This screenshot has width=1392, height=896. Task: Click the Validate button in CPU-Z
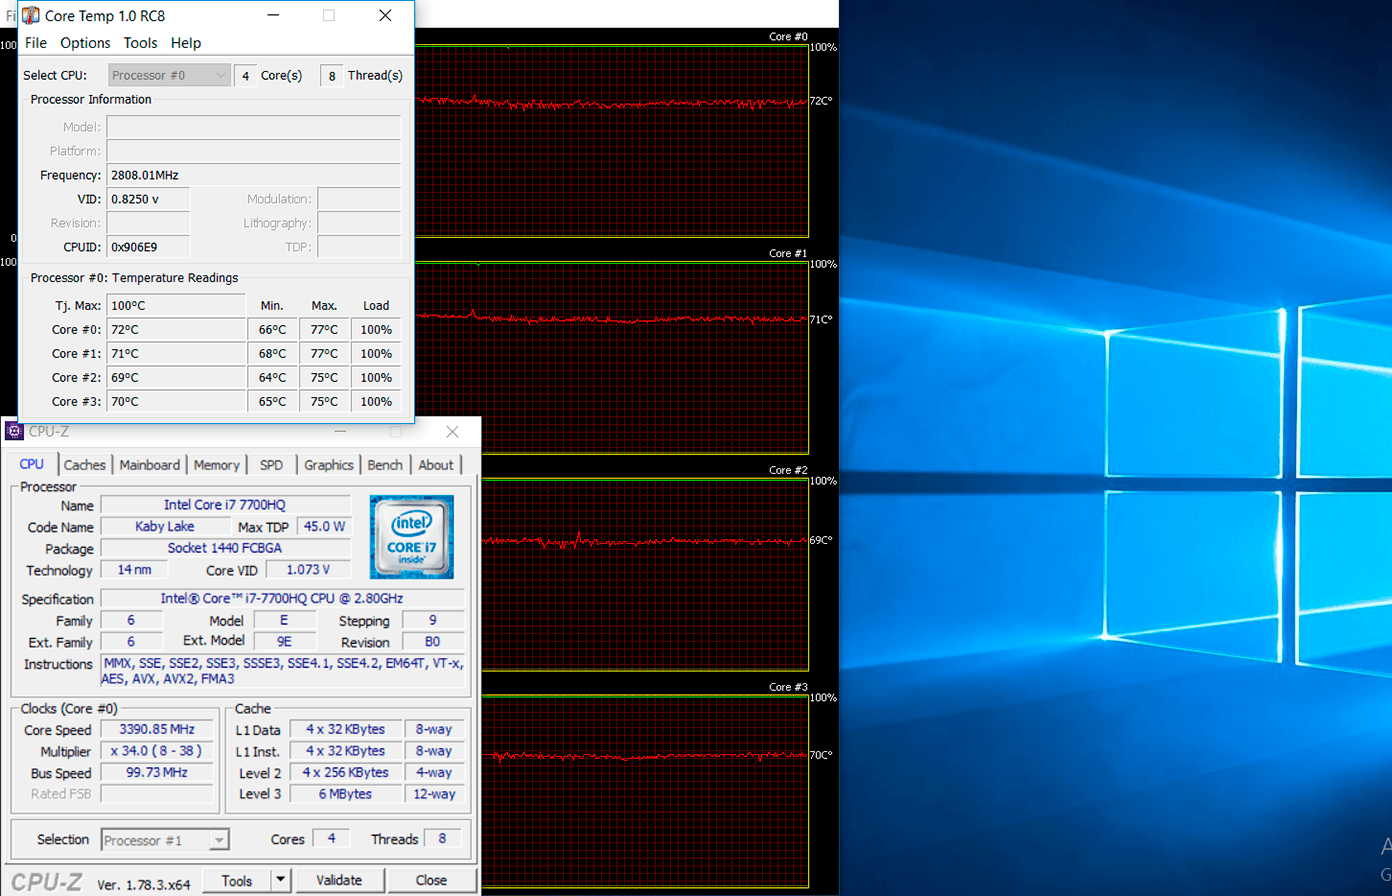(x=339, y=881)
